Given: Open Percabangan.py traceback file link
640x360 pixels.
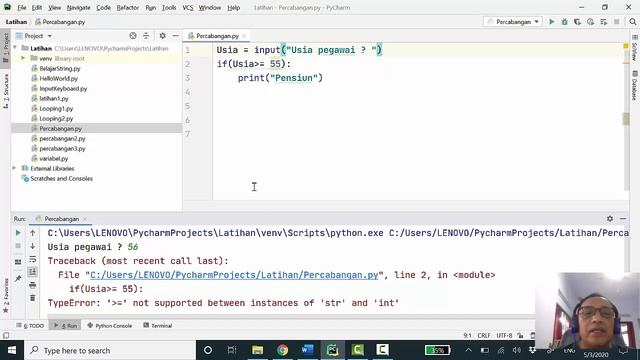Looking at the screenshot, I should tap(234, 275).
